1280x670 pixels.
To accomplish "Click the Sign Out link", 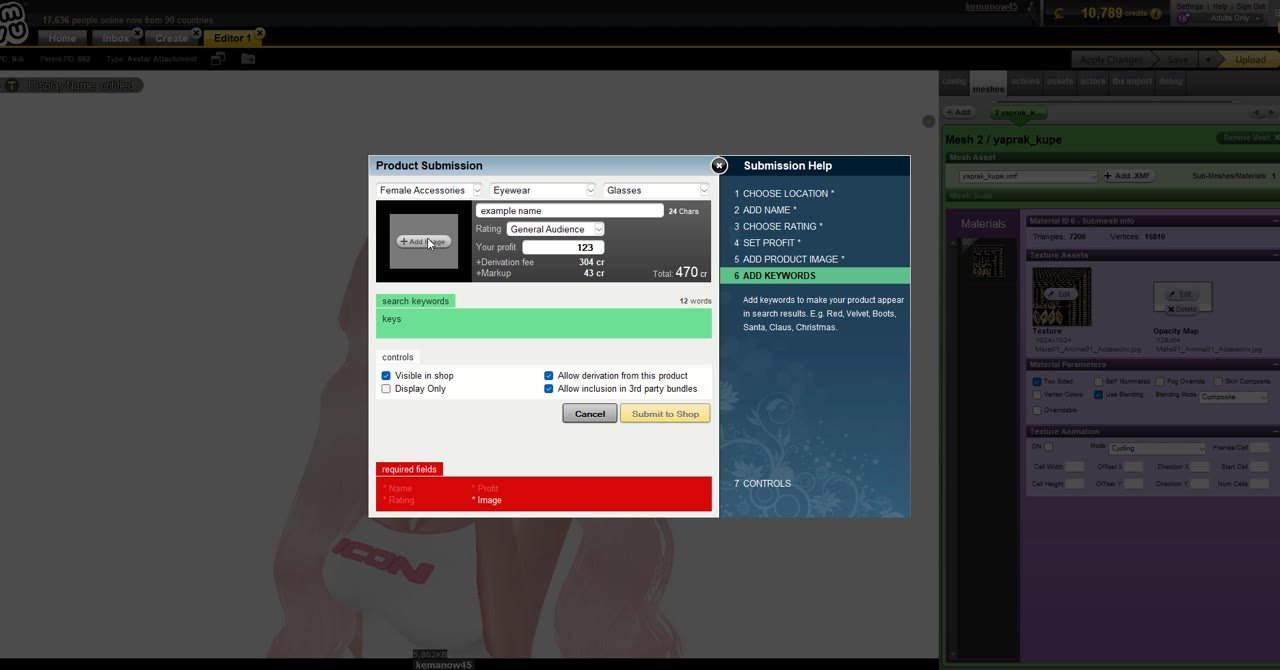I will [x=1251, y=6].
